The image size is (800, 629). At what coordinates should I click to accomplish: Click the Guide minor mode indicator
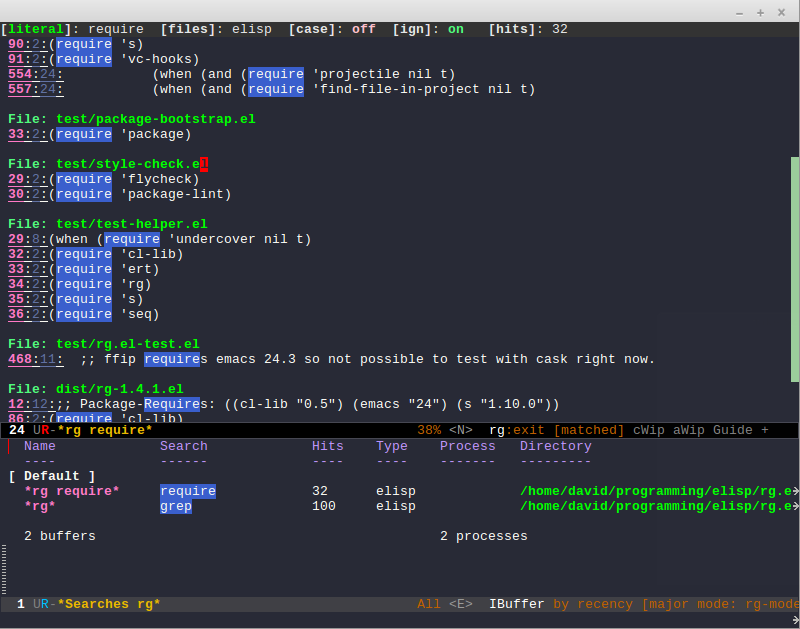(732, 430)
